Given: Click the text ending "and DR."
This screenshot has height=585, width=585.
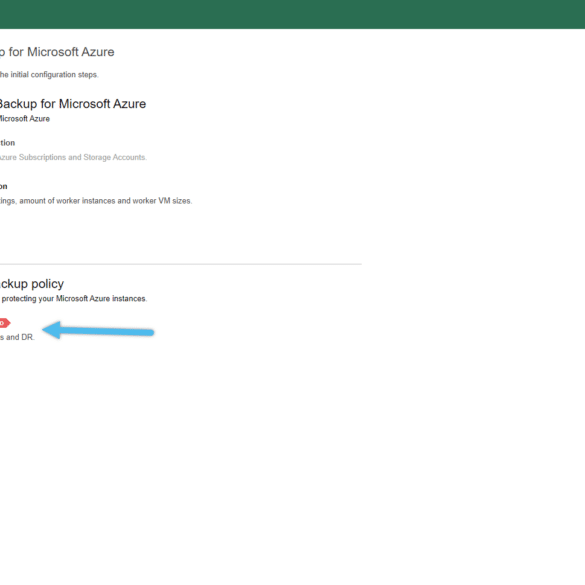Looking at the screenshot, I should tap(17, 337).
